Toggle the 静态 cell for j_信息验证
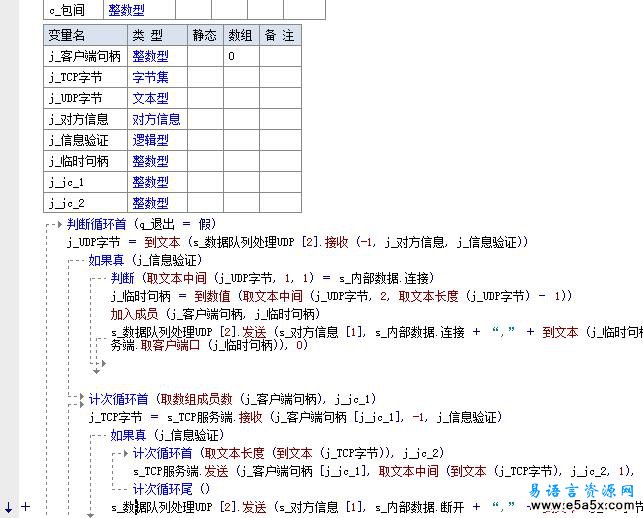The image size is (643, 518). coord(205,140)
